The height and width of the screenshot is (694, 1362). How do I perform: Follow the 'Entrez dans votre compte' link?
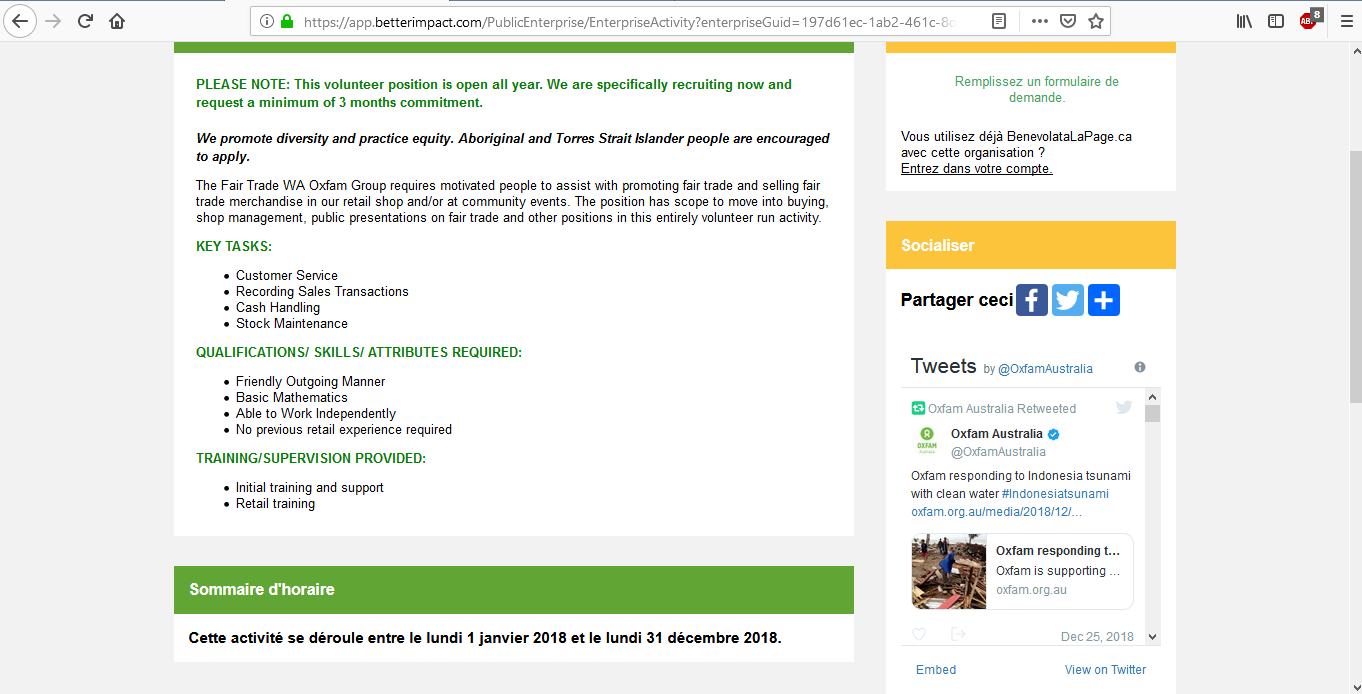tap(977, 169)
